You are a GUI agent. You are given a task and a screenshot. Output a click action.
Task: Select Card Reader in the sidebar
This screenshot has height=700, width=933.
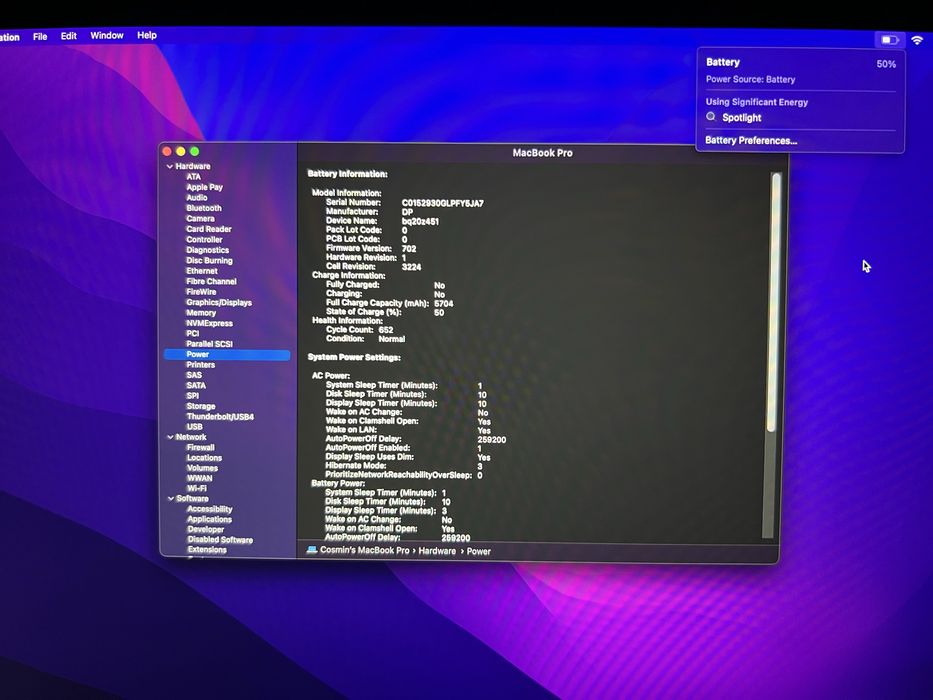tap(208, 229)
